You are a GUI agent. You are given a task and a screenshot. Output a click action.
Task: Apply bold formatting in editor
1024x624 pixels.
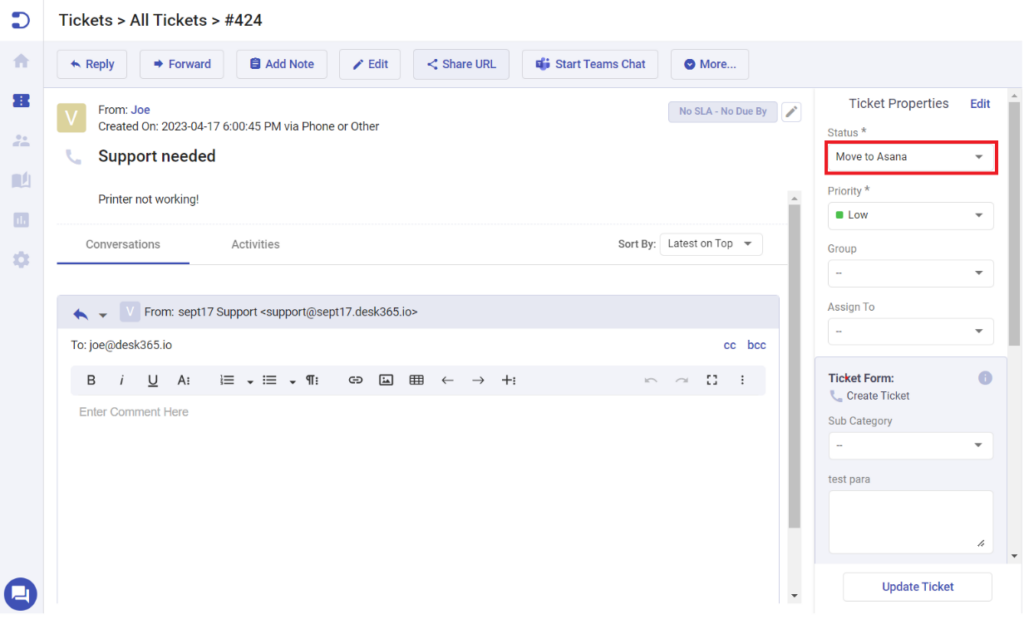coord(91,380)
